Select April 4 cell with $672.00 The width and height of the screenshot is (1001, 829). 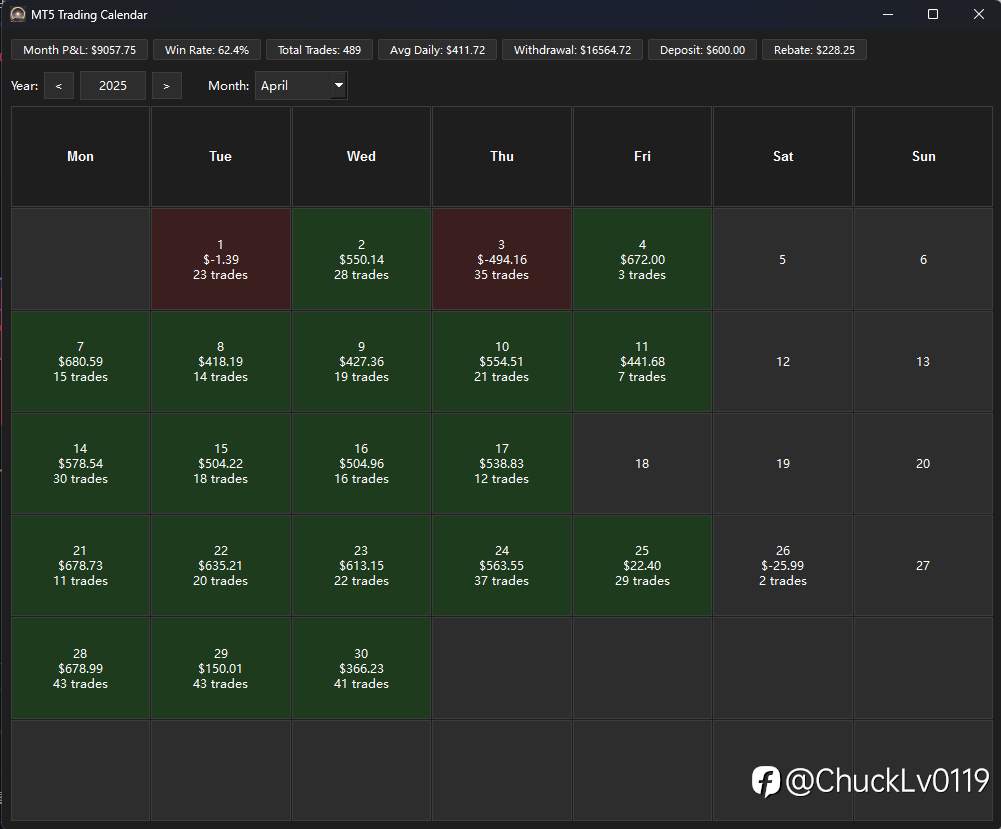pyautogui.click(x=642, y=259)
